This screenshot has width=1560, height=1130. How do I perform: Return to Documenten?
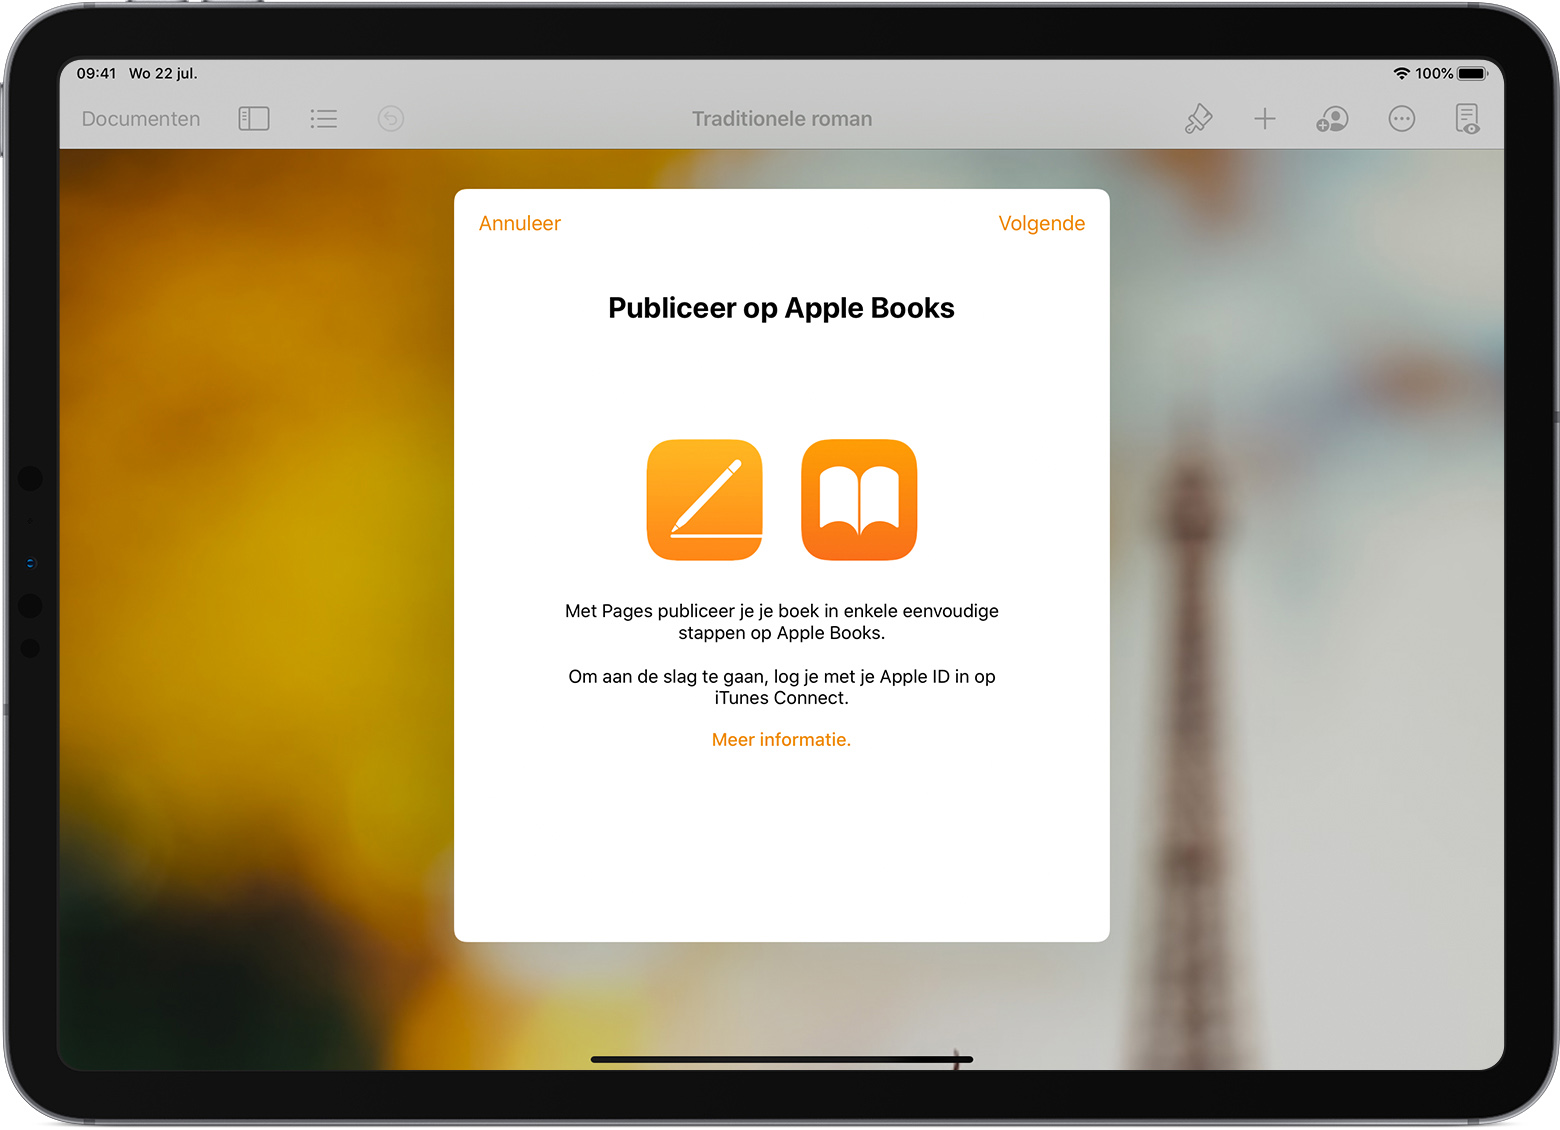140,118
